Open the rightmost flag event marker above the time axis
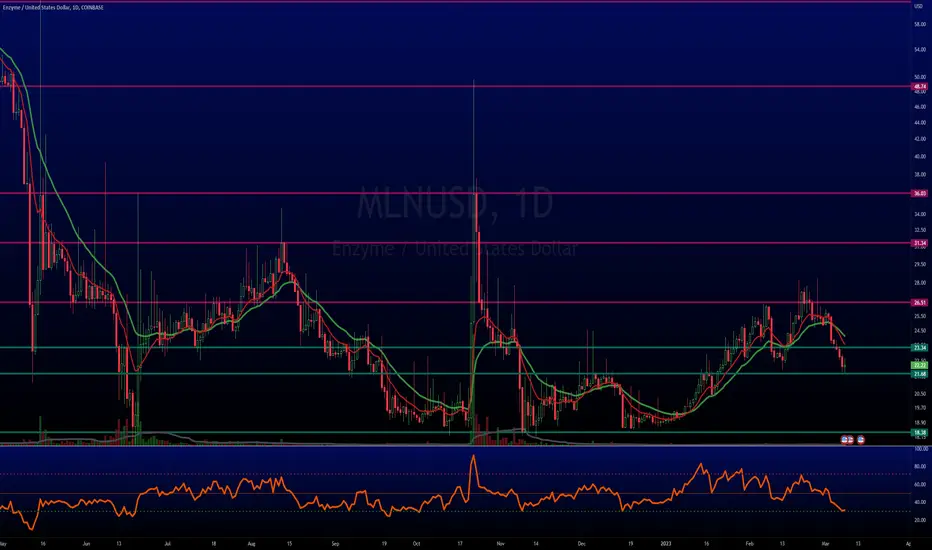This screenshot has height=550, width=932. tap(861, 440)
